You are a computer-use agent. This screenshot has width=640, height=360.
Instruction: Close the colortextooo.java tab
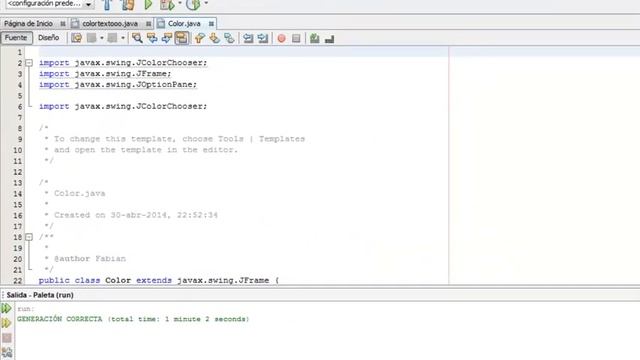pos(148,24)
